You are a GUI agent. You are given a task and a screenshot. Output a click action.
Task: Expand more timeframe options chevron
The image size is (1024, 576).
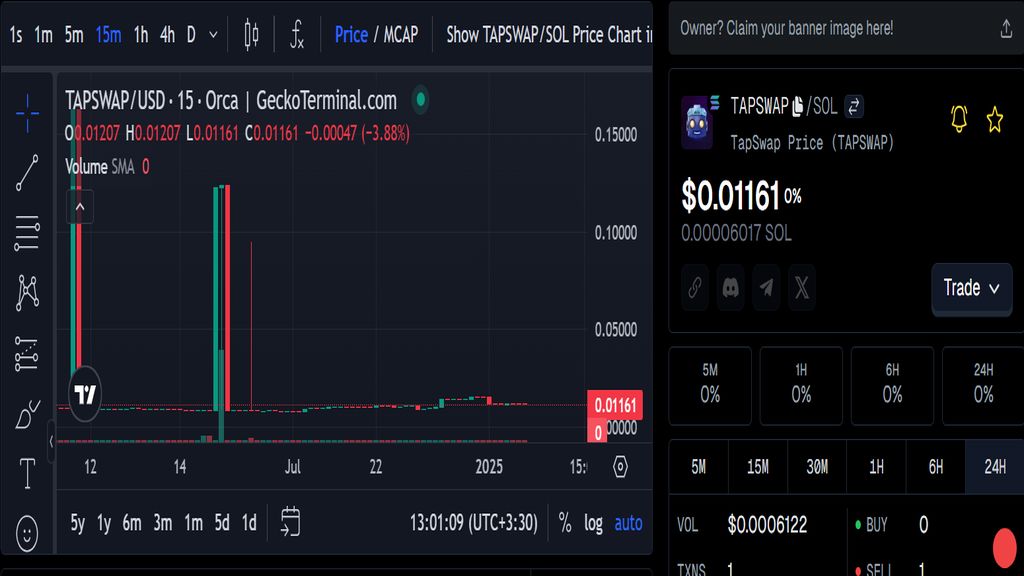[213, 35]
